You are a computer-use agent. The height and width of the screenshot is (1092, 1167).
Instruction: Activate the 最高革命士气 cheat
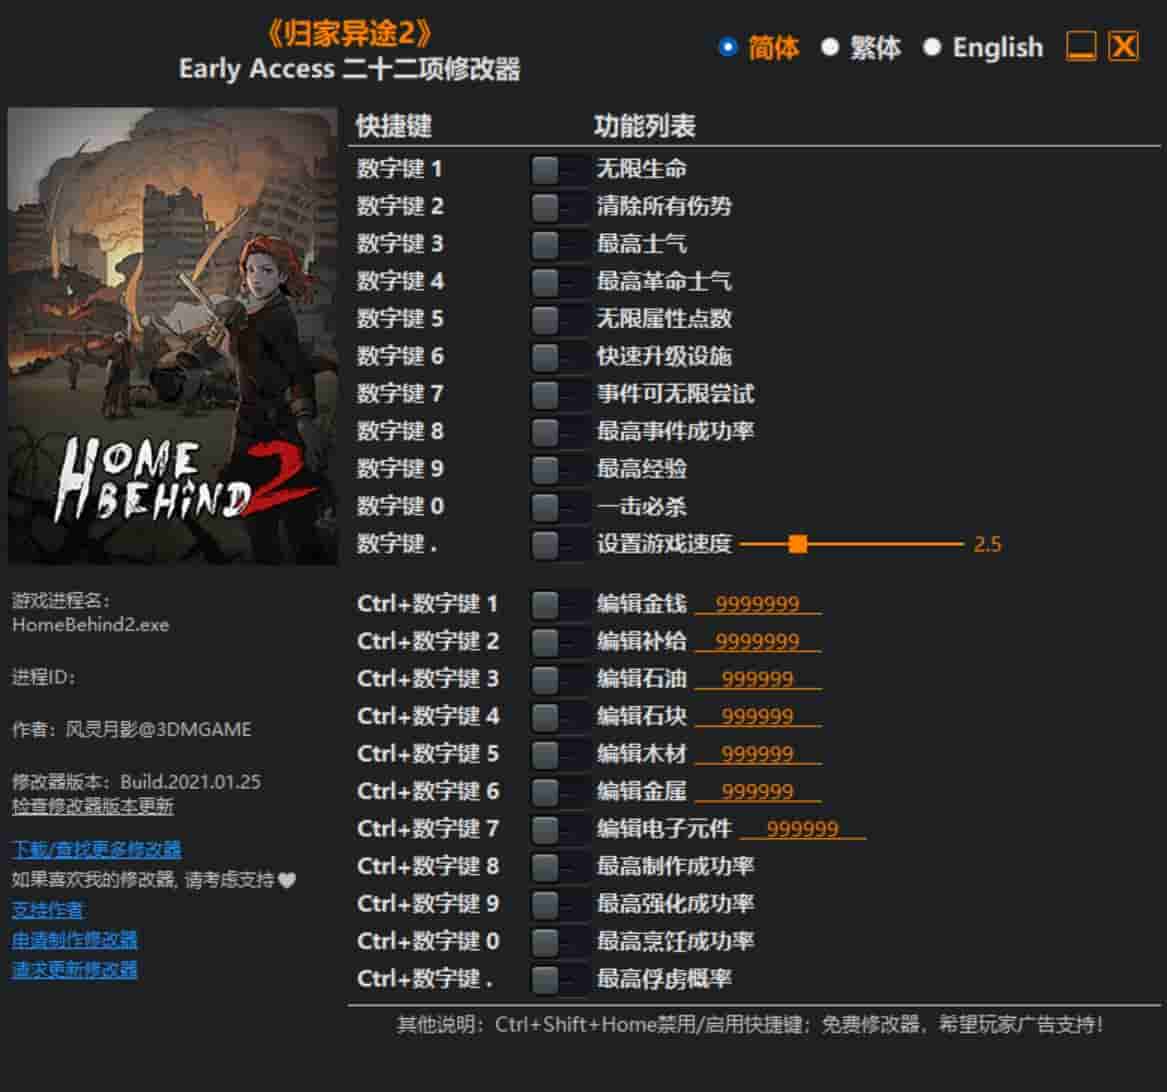click(558, 282)
